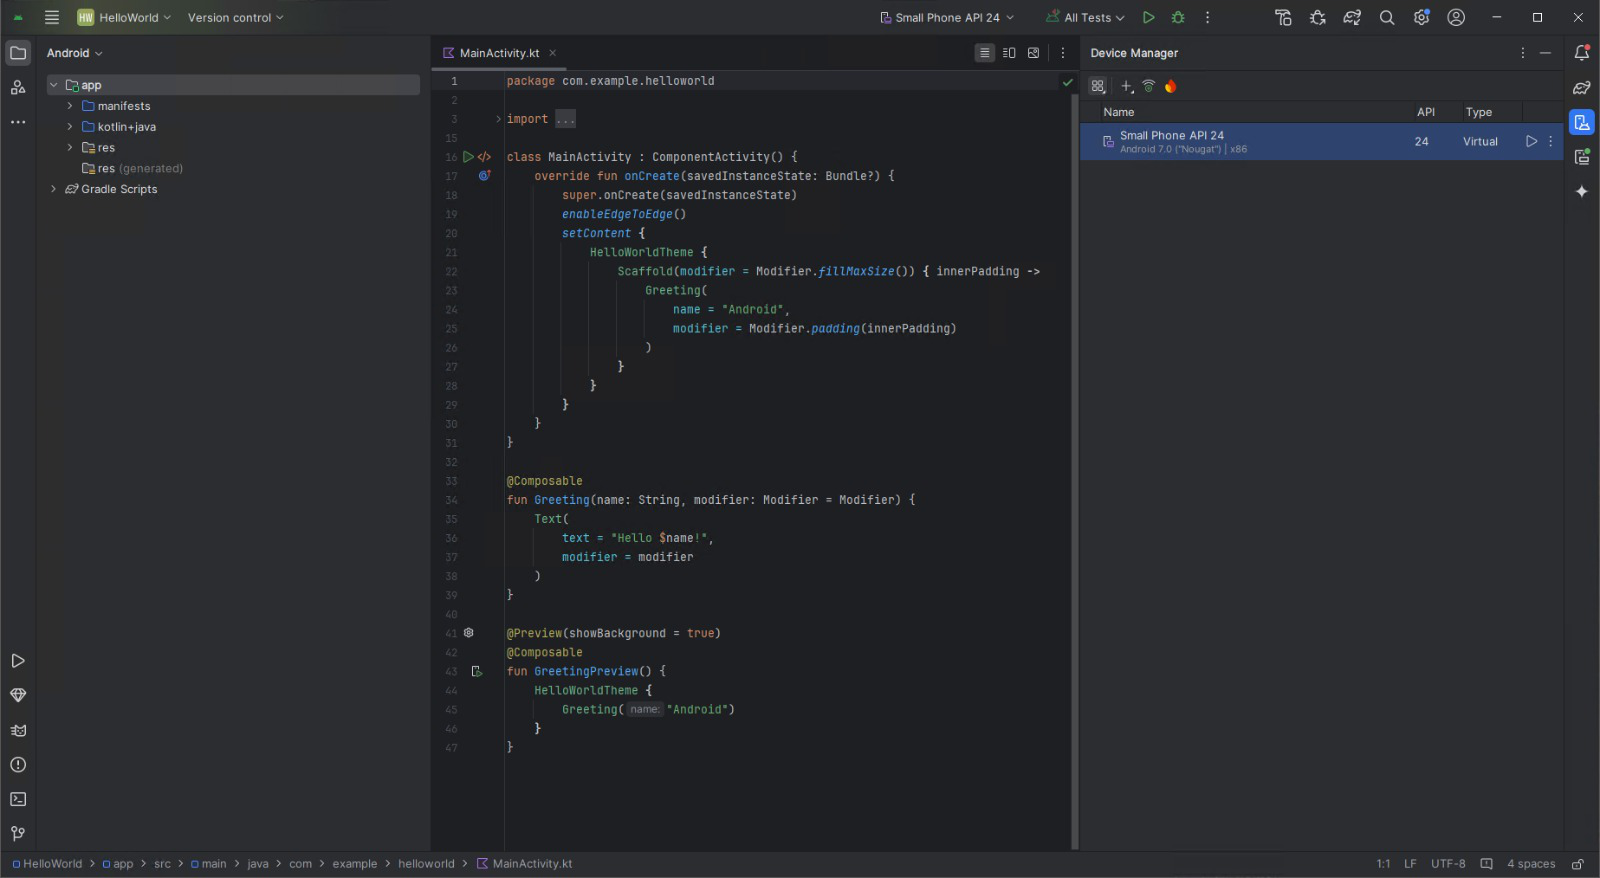The height and width of the screenshot is (878, 1600).
Task: Open the Notifications bell icon
Action: [x=1582, y=53]
